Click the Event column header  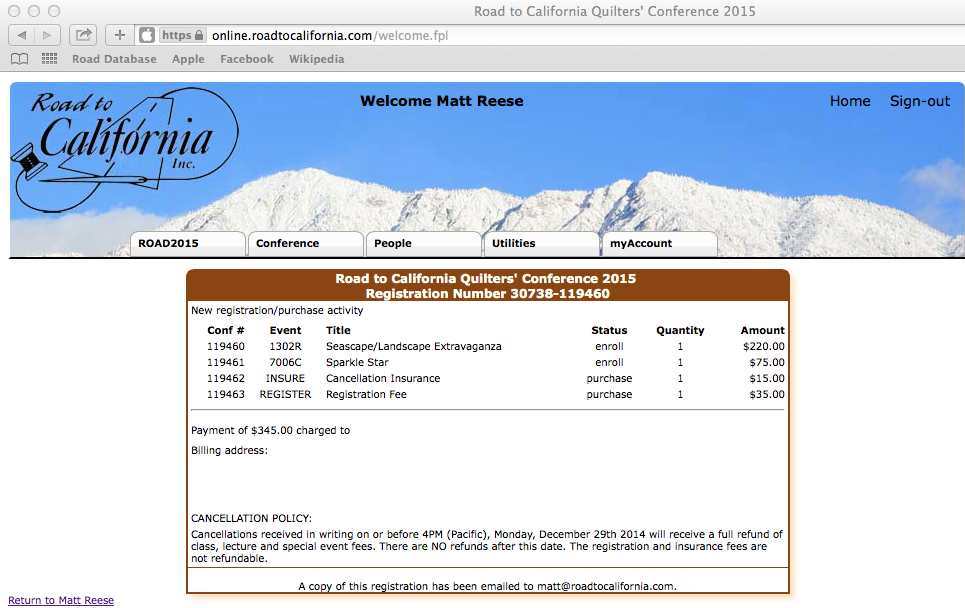(x=285, y=330)
